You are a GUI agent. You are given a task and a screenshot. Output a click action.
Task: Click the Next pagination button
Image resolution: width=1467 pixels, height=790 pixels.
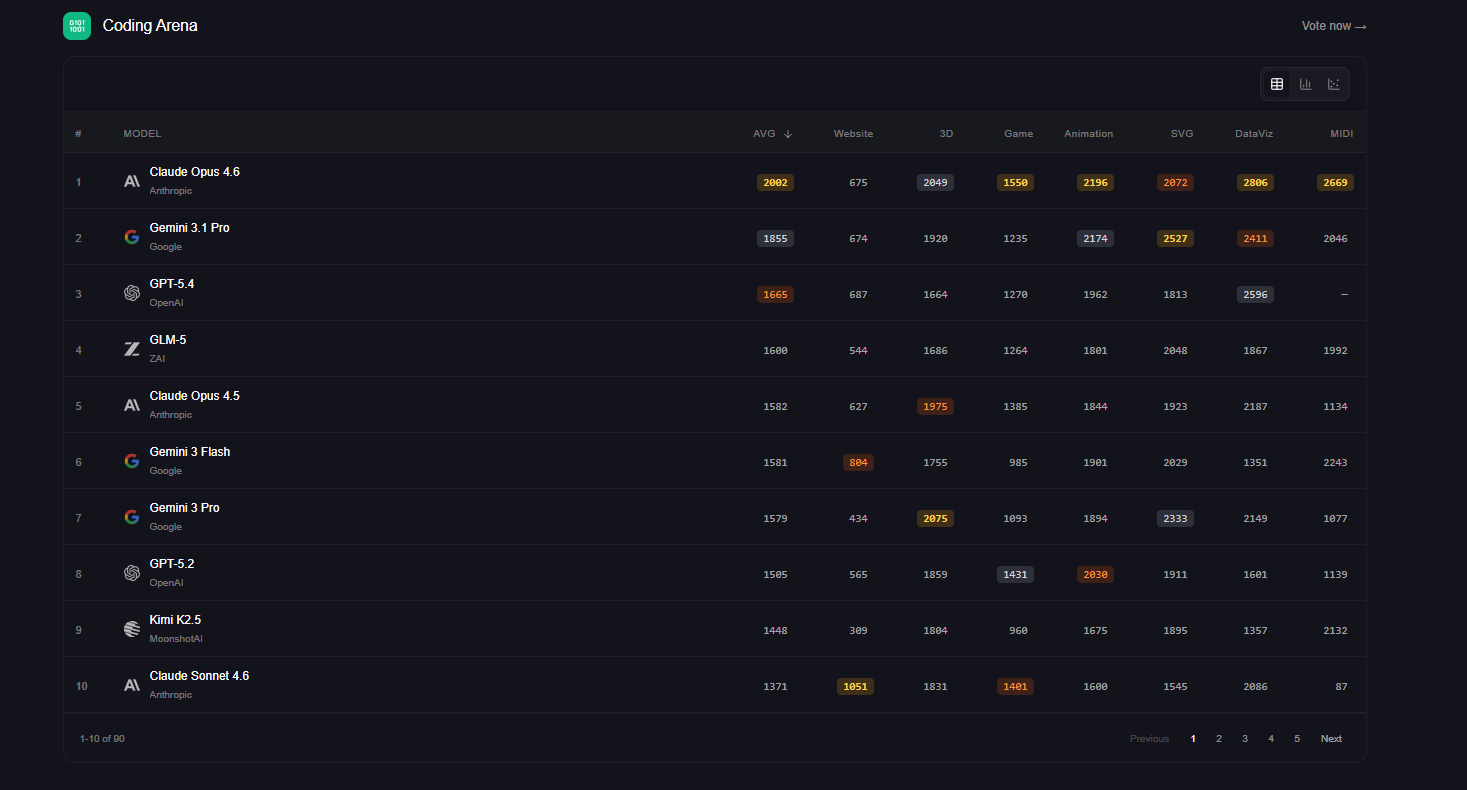[1331, 739]
